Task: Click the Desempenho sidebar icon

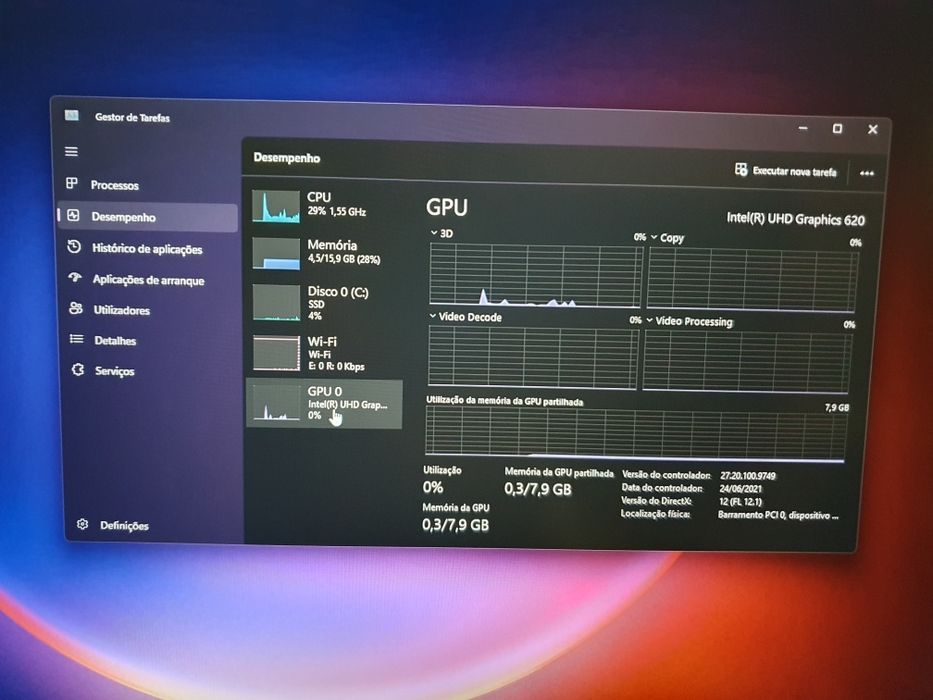Action: (x=73, y=215)
